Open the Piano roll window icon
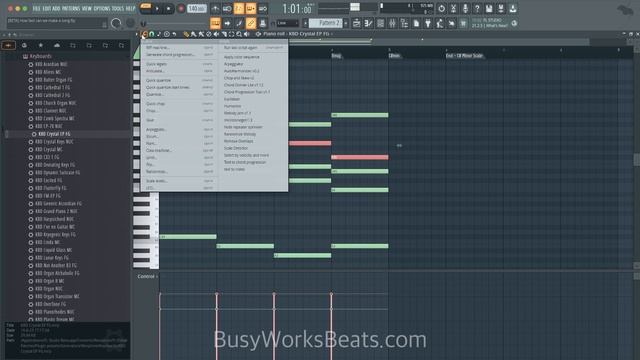 point(368,23)
